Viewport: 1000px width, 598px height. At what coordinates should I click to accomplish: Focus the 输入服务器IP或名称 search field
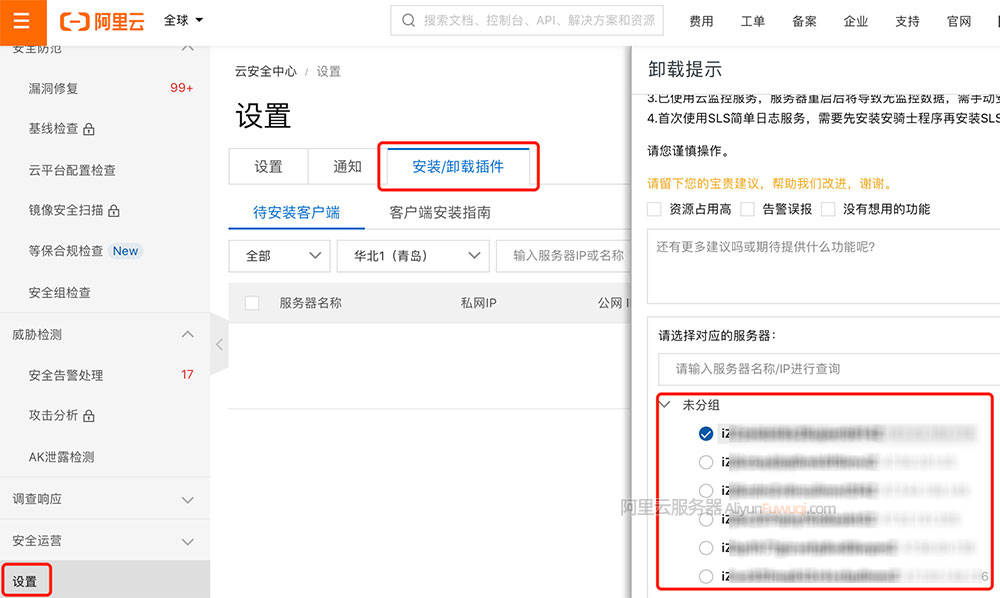tap(564, 256)
